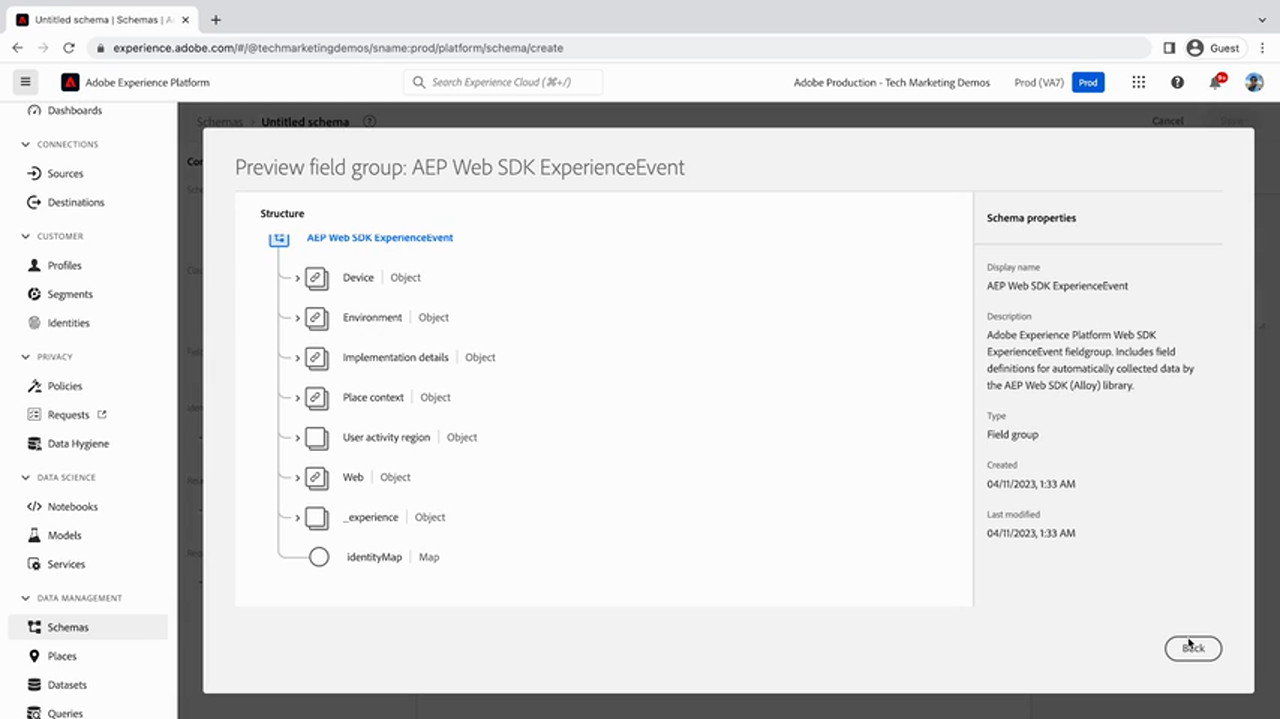Image resolution: width=1280 pixels, height=719 pixels.
Task: Expand the User activity region chevron
Action: pos(297,438)
